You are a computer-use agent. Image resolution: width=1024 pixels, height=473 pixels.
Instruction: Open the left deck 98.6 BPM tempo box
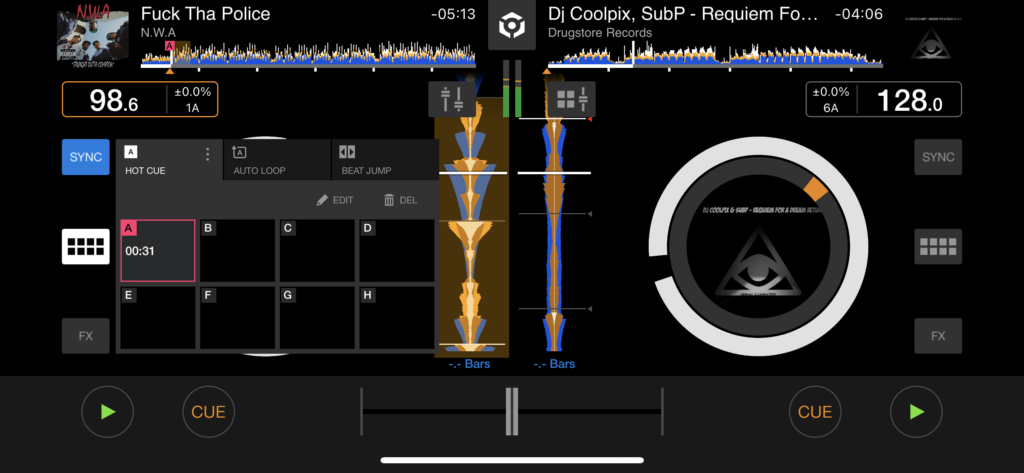click(x=140, y=99)
